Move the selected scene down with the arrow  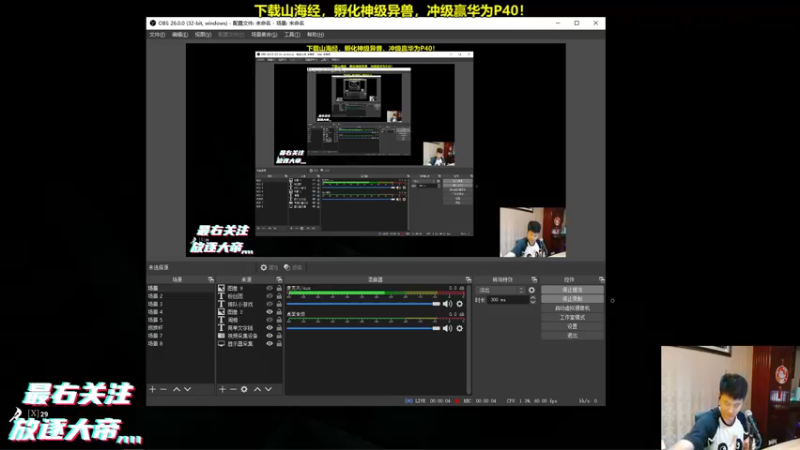click(x=188, y=389)
